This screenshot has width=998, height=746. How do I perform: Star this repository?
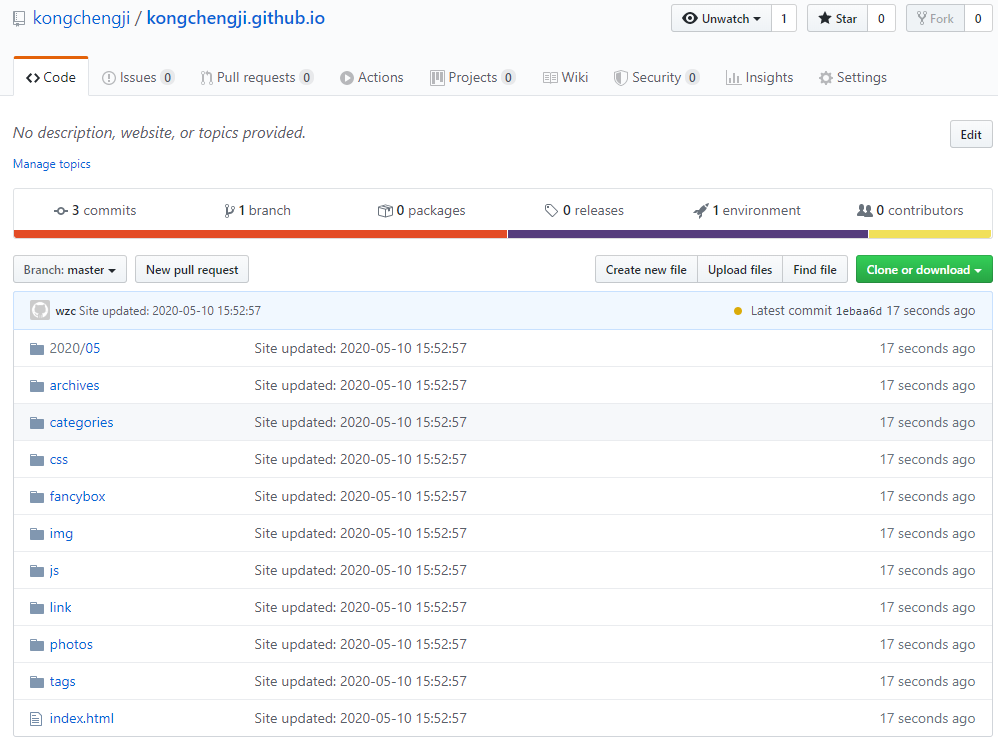(x=837, y=18)
